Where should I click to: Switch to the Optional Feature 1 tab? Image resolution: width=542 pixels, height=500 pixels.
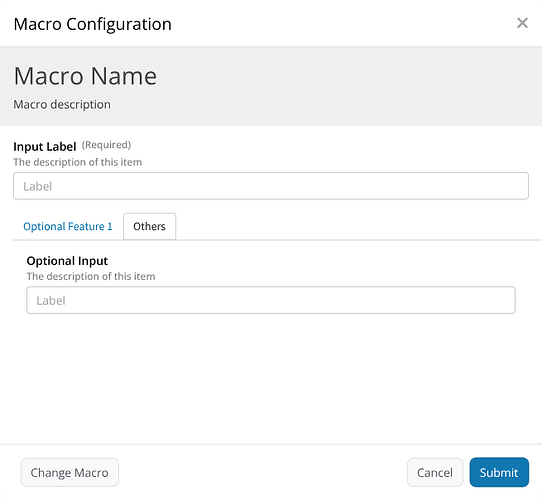(x=68, y=226)
